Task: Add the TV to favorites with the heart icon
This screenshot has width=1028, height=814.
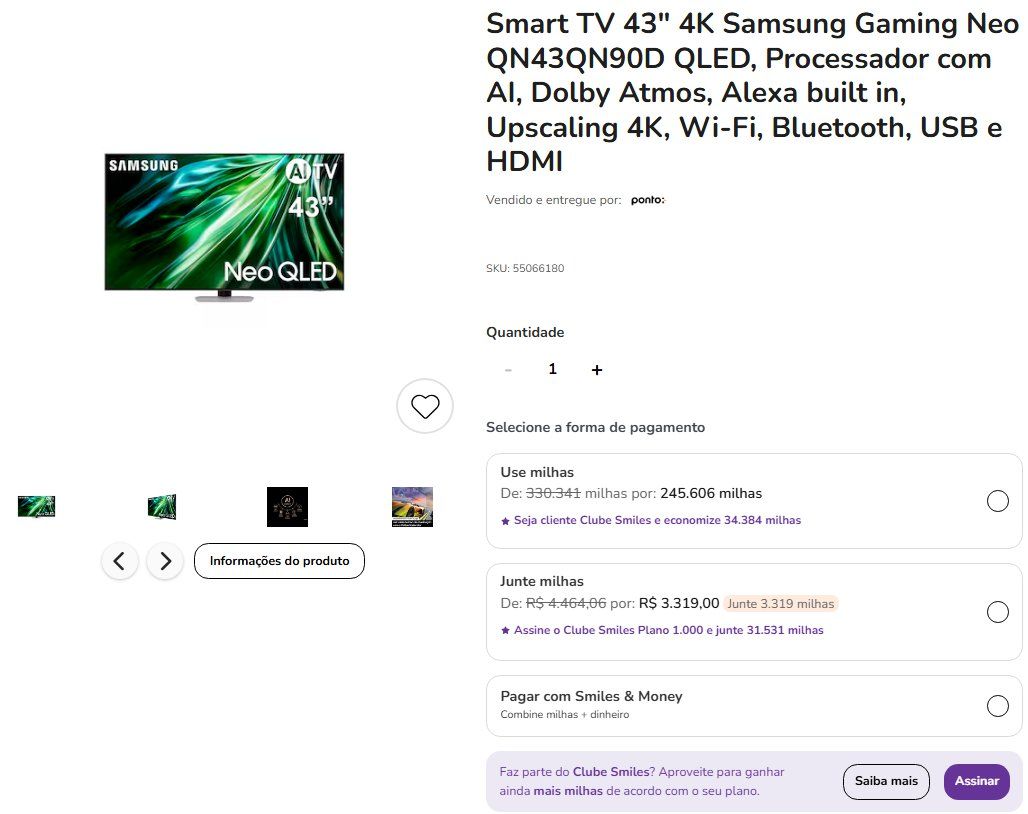Action: pos(425,406)
